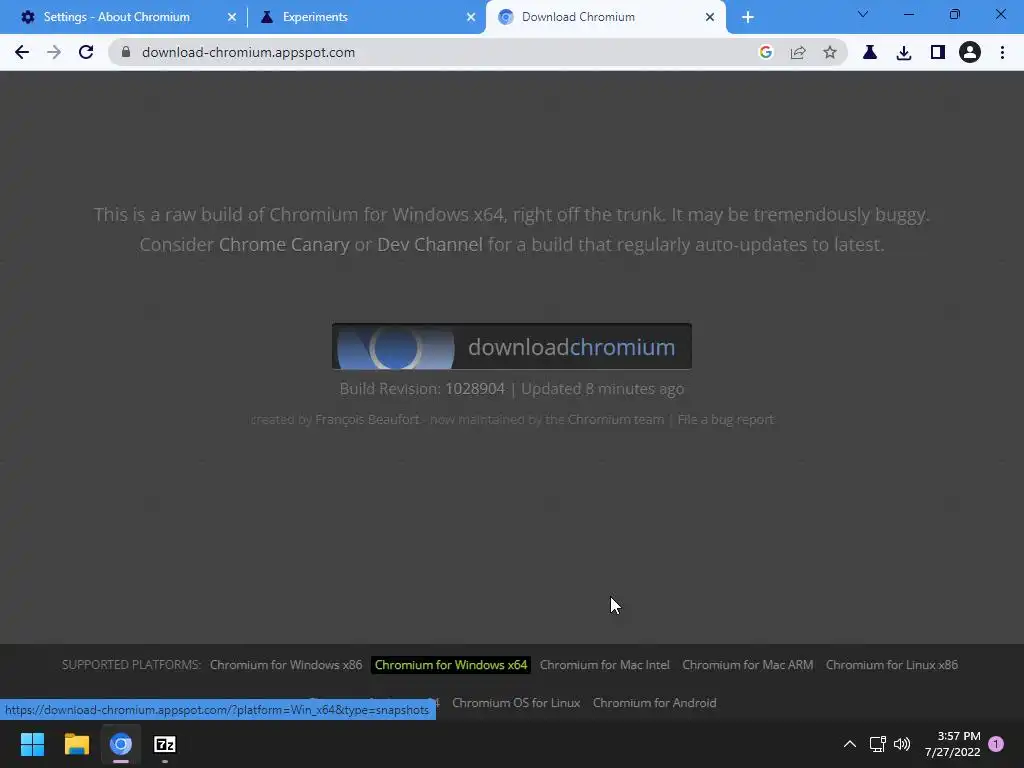Screen dimensions: 1024x768
Task: Show hidden system tray icons
Action: (x=850, y=744)
